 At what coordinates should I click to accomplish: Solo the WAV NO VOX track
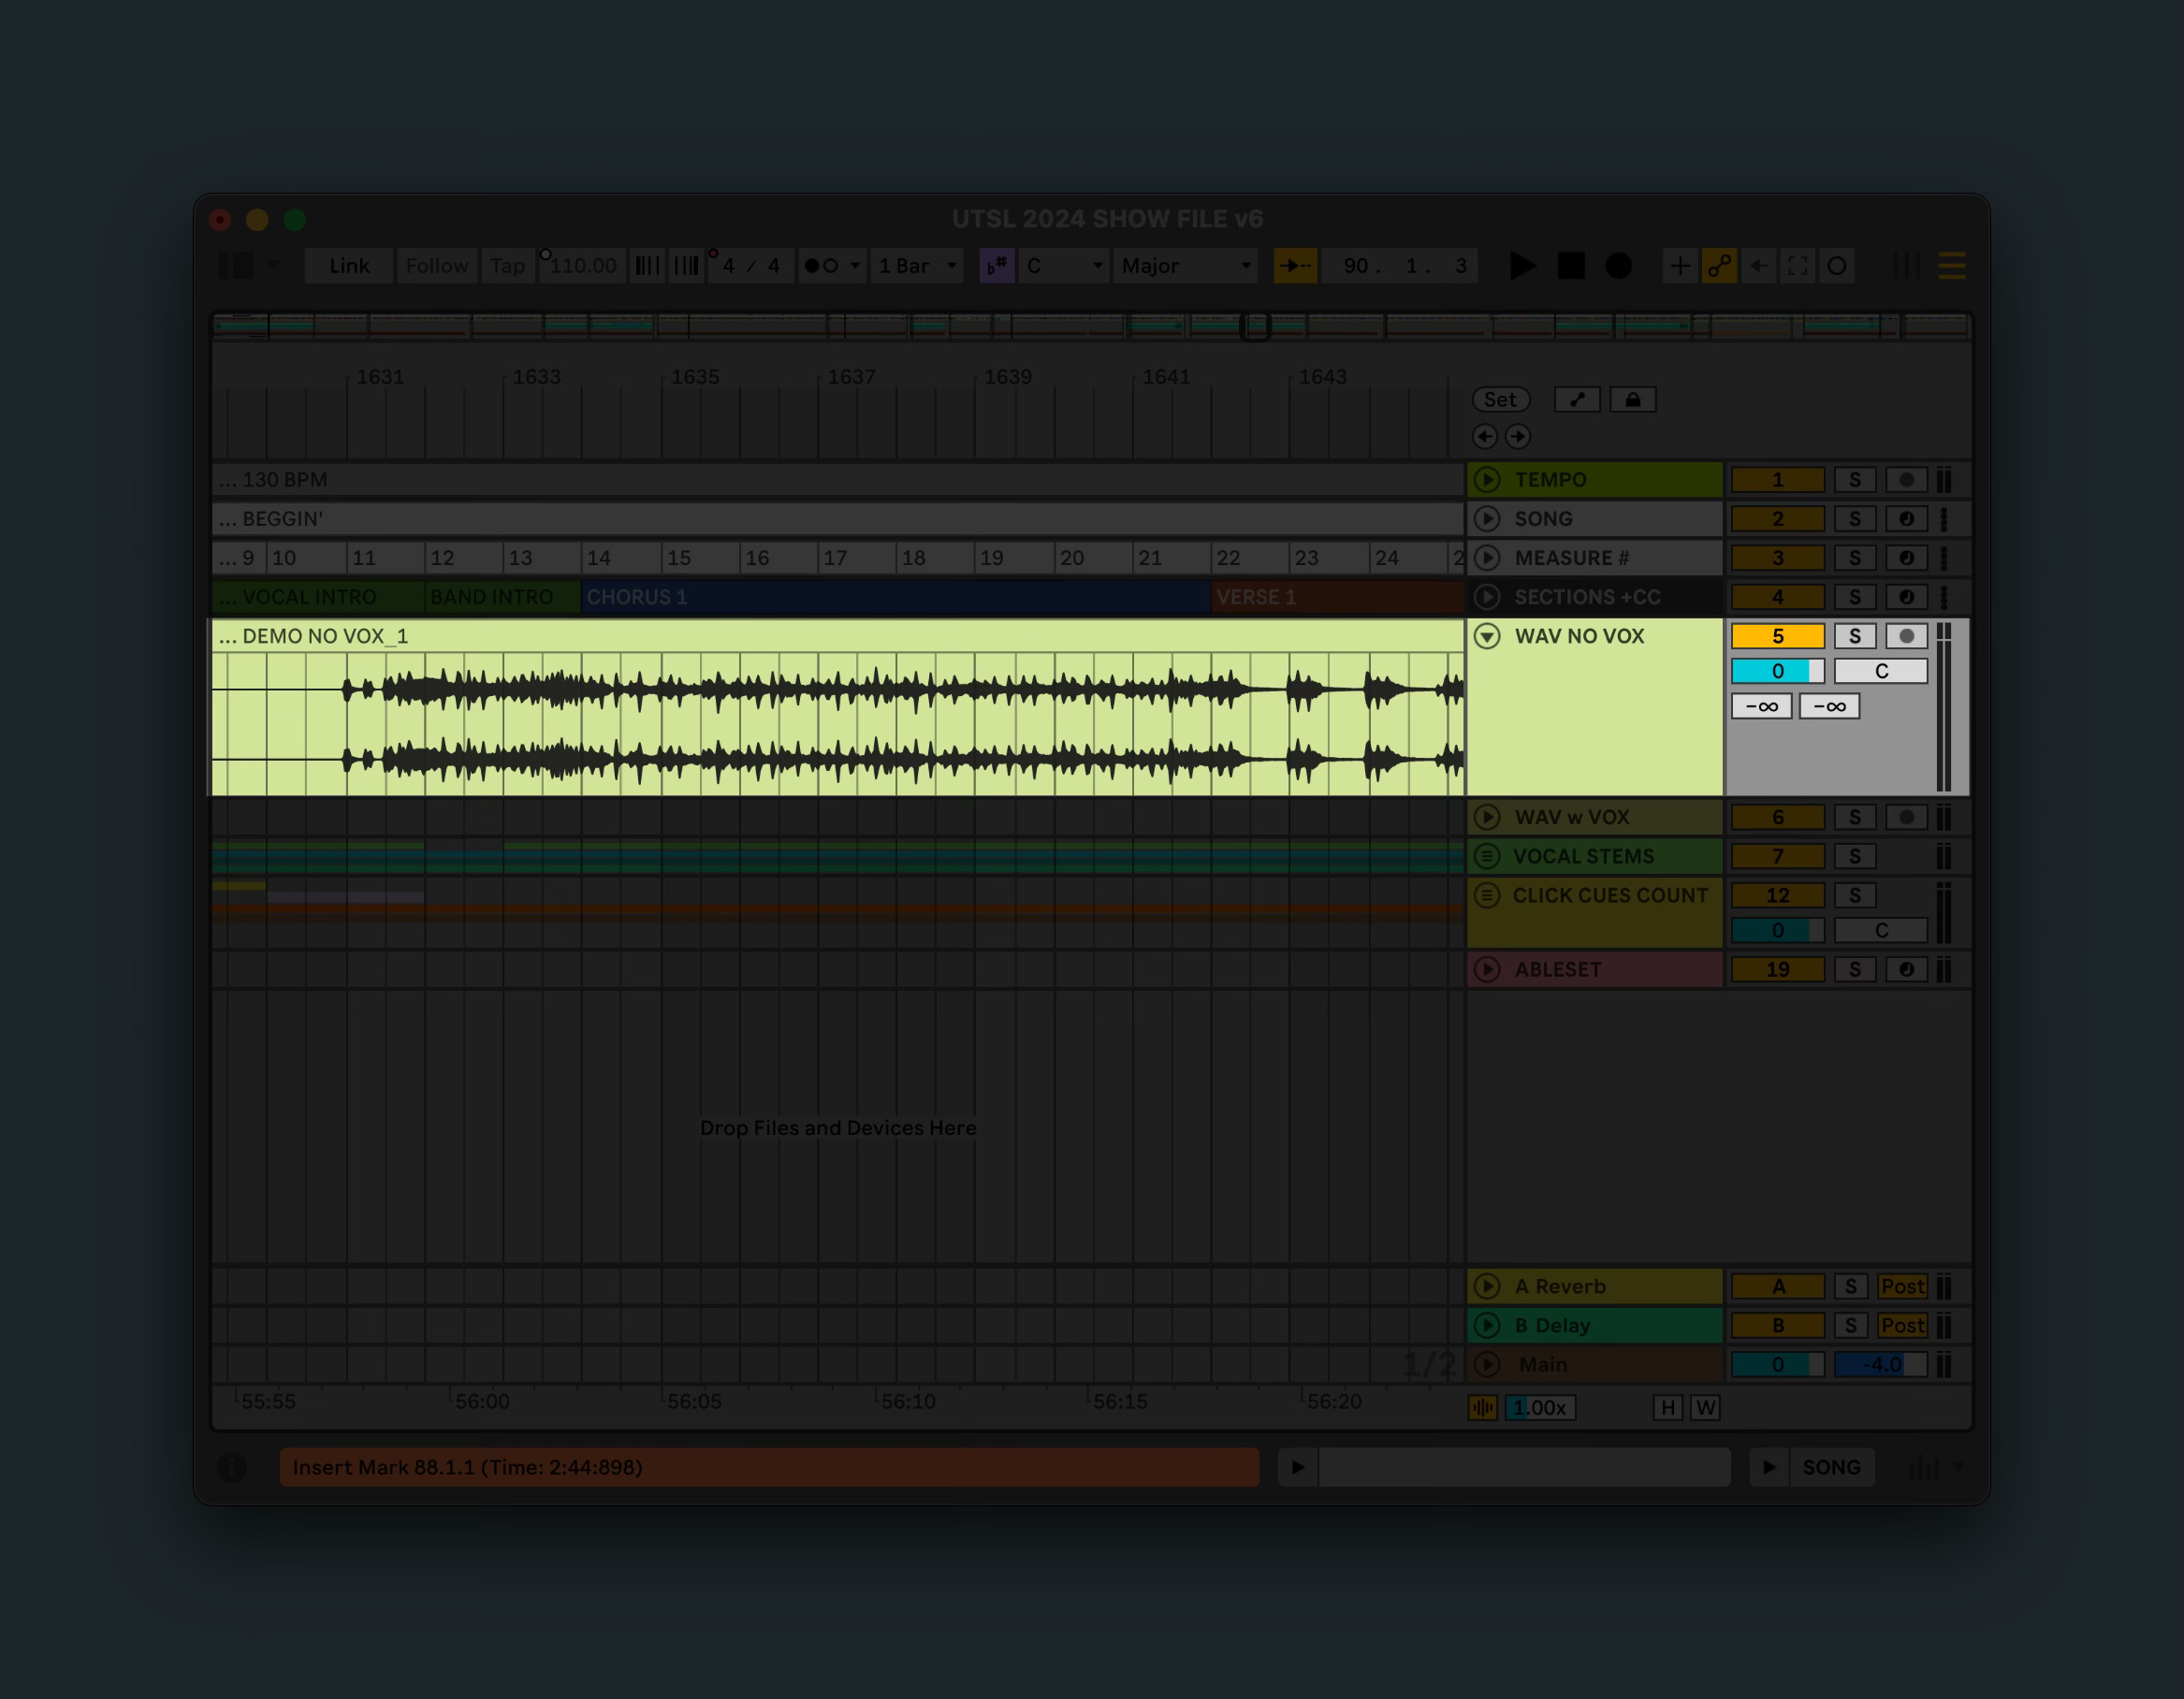(1855, 636)
